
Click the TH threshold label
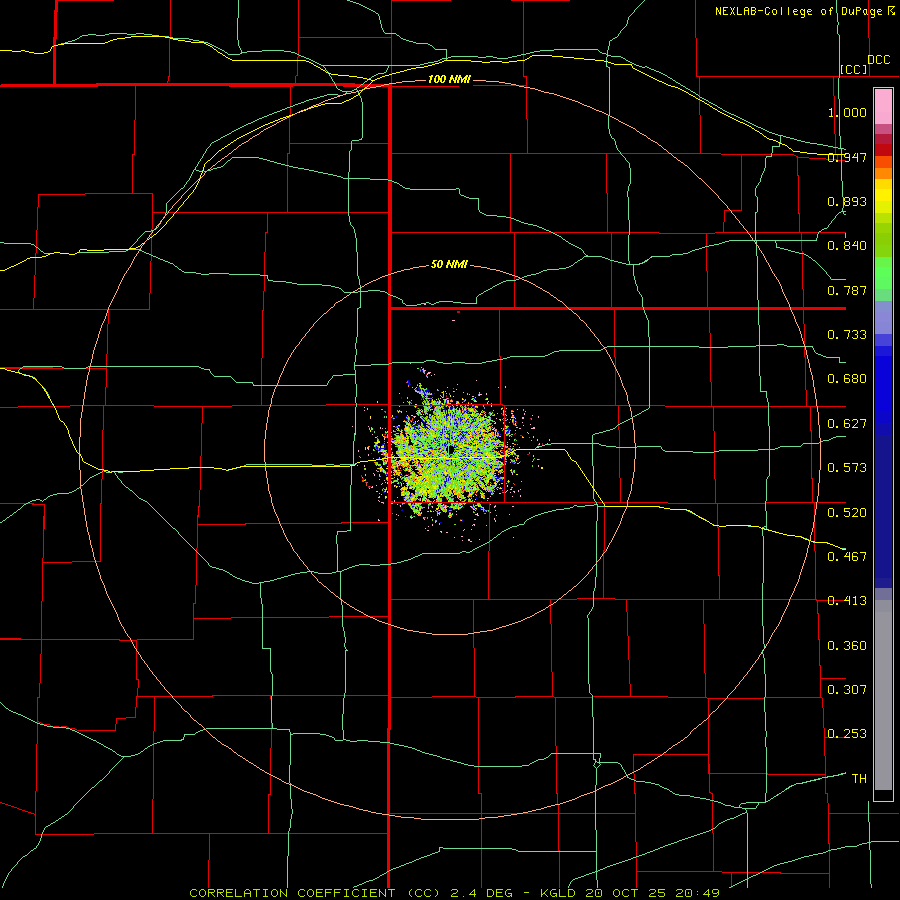point(859,779)
